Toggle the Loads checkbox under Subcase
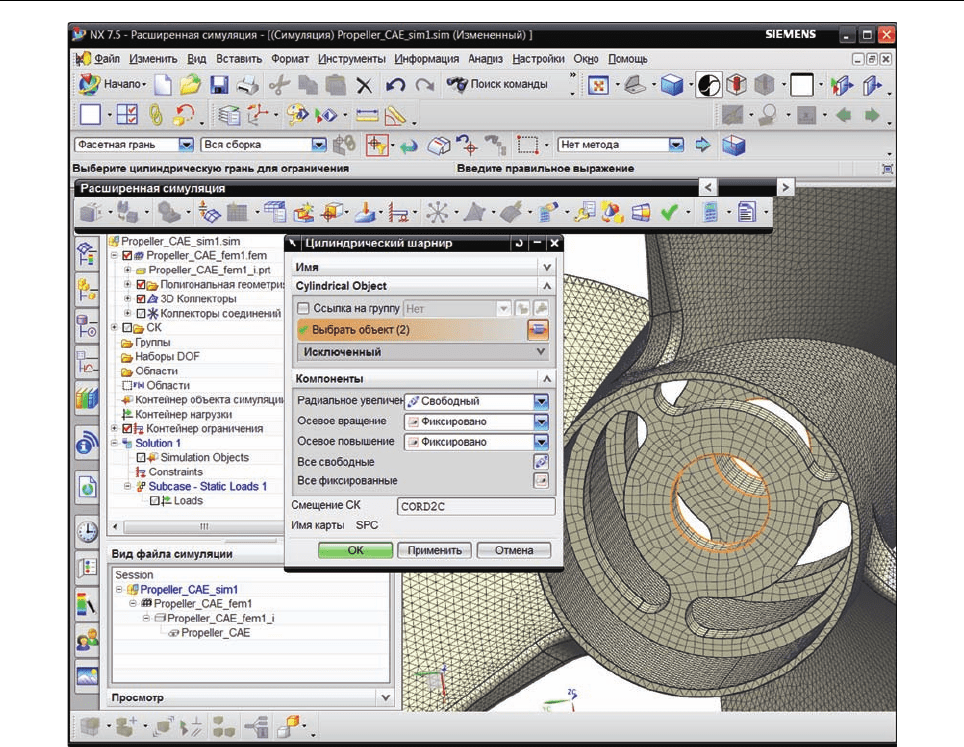Screen dimensions: 964x747 (154, 501)
